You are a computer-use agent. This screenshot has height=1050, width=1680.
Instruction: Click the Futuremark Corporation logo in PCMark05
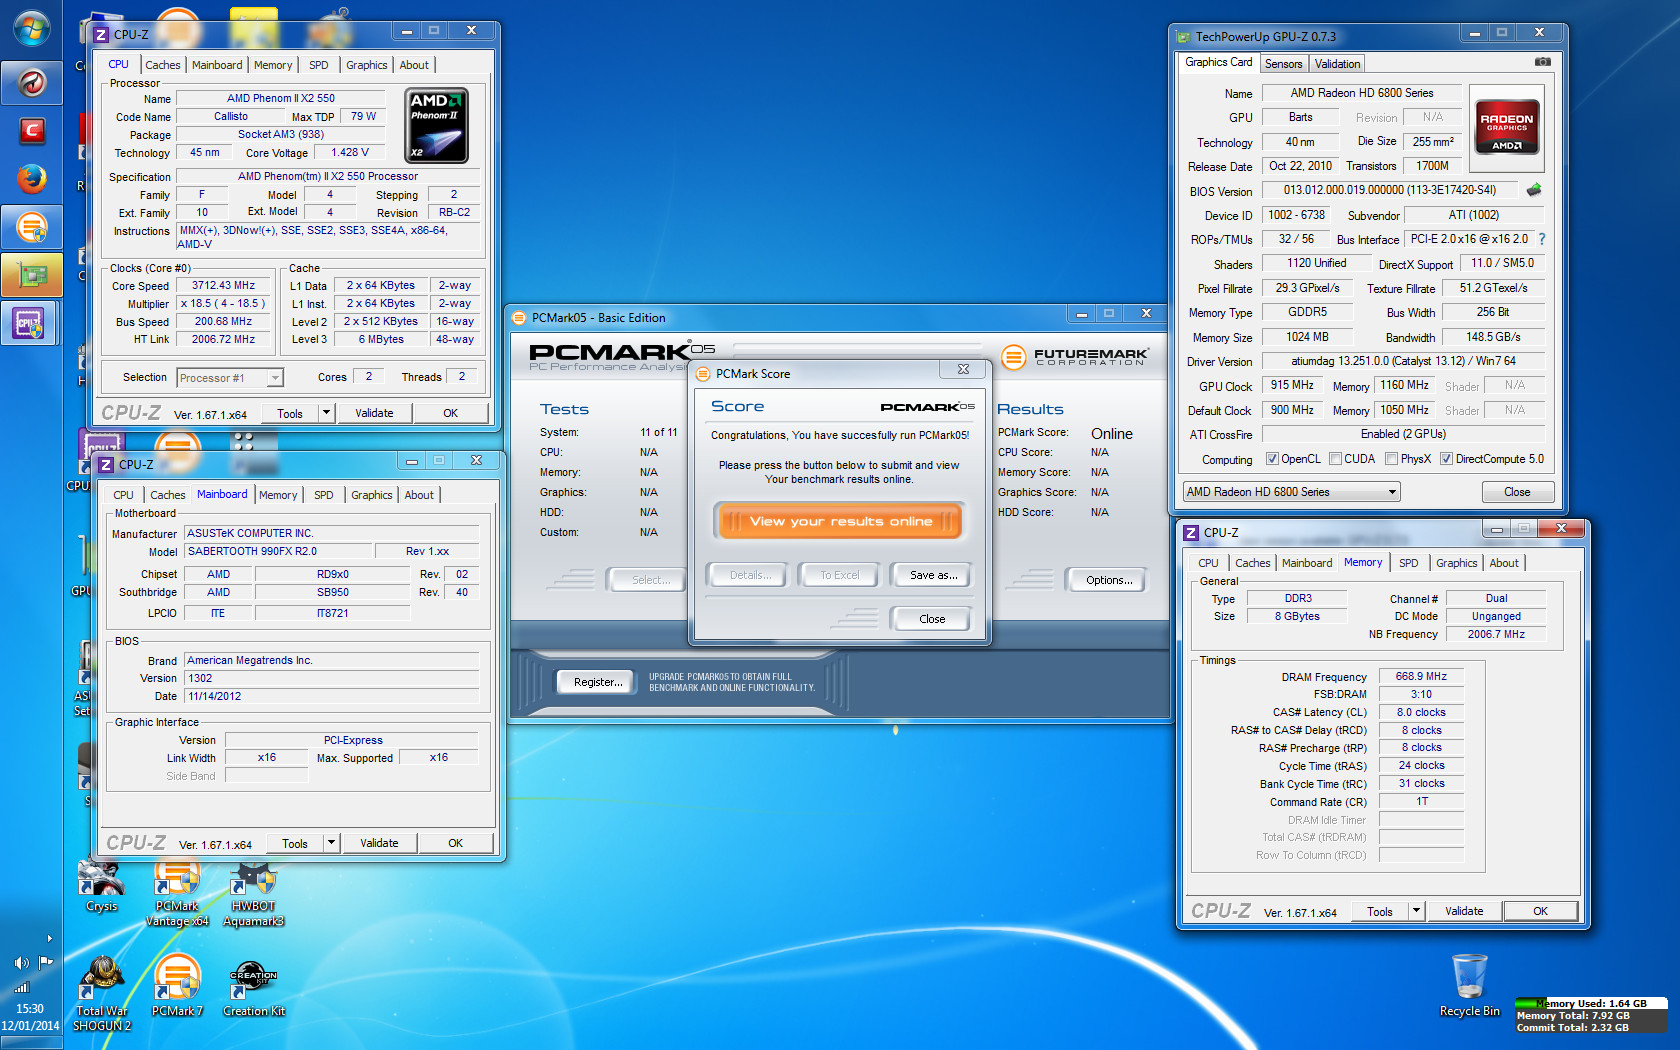(x=1074, y=357)
